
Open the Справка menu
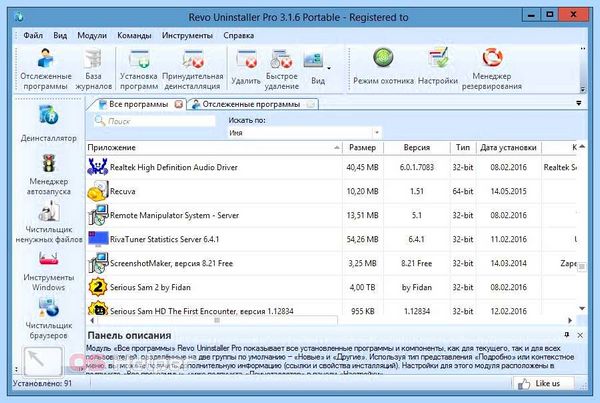click(238, 36)
